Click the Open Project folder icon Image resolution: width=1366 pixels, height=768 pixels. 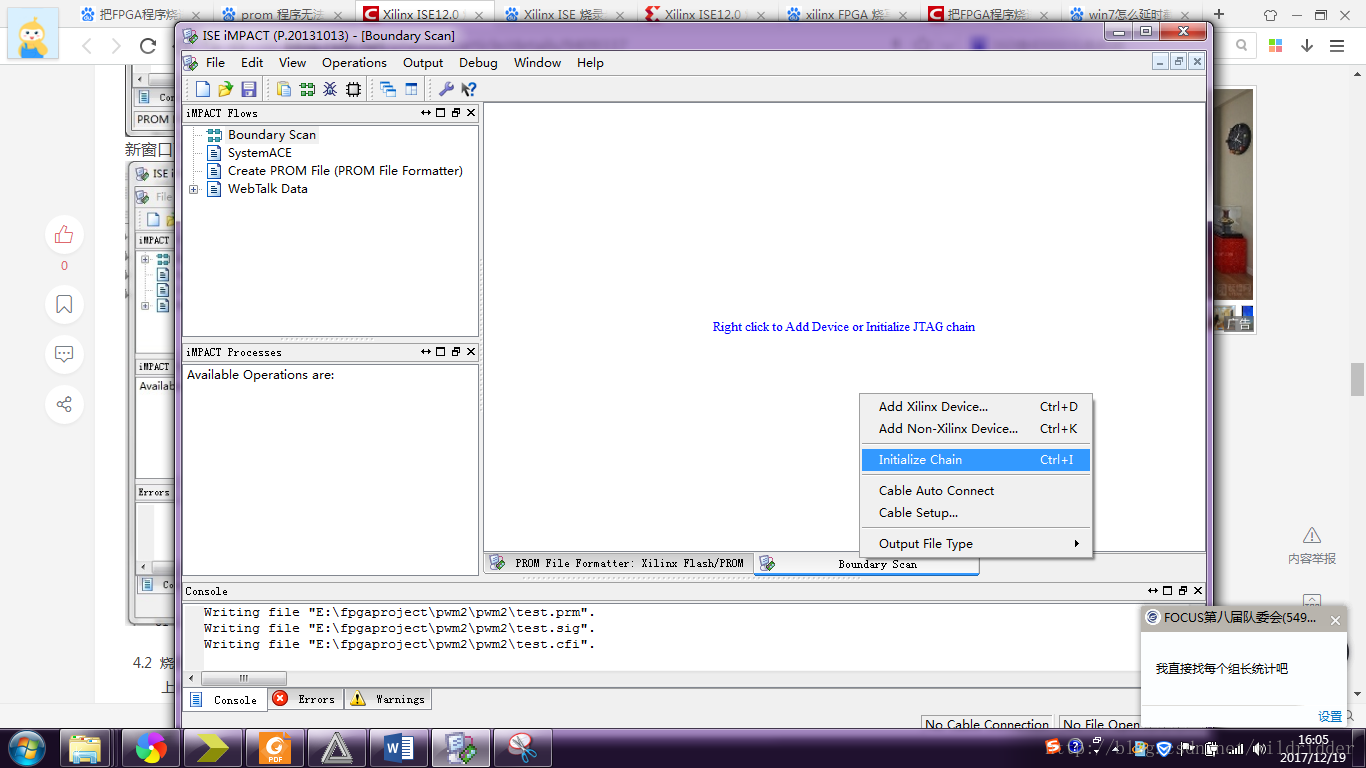[x=226, y=89]
